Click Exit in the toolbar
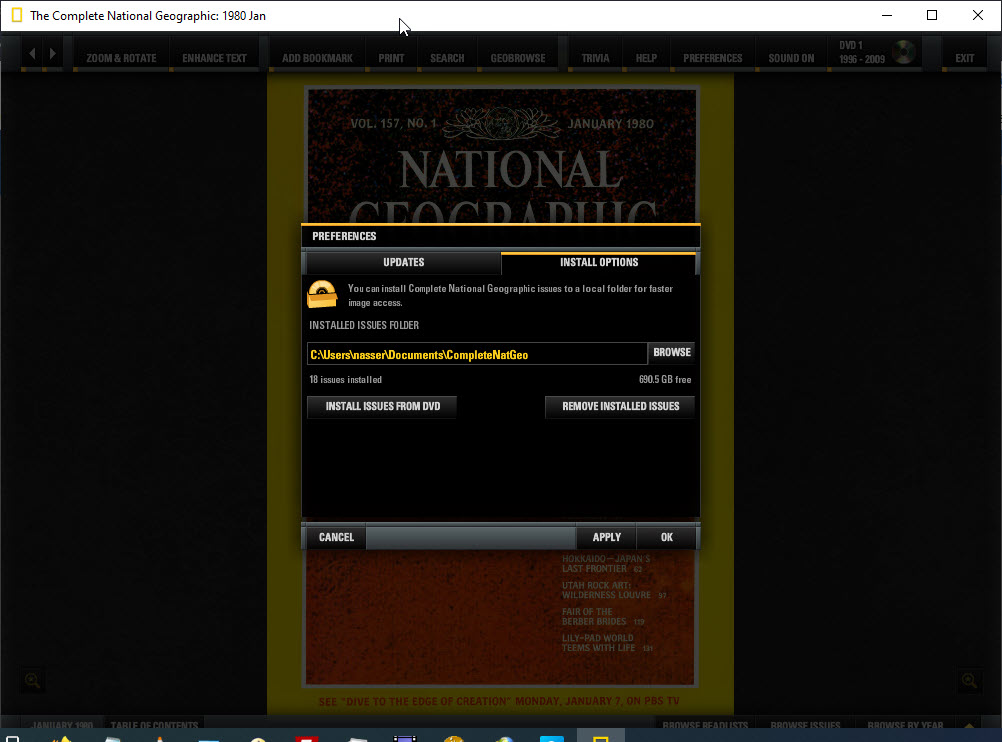Viewport: 1002px width, 742px height. [965, 58]
